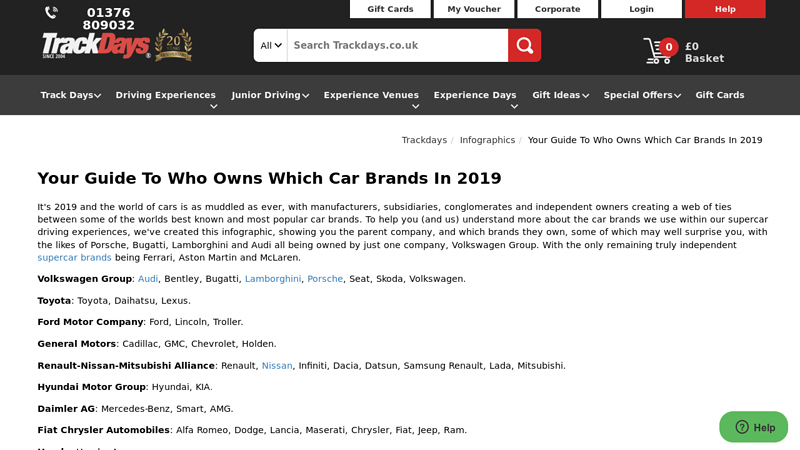Click the current page breadcrumb title
The image size is (800, 450).
(x=645, y=140)
